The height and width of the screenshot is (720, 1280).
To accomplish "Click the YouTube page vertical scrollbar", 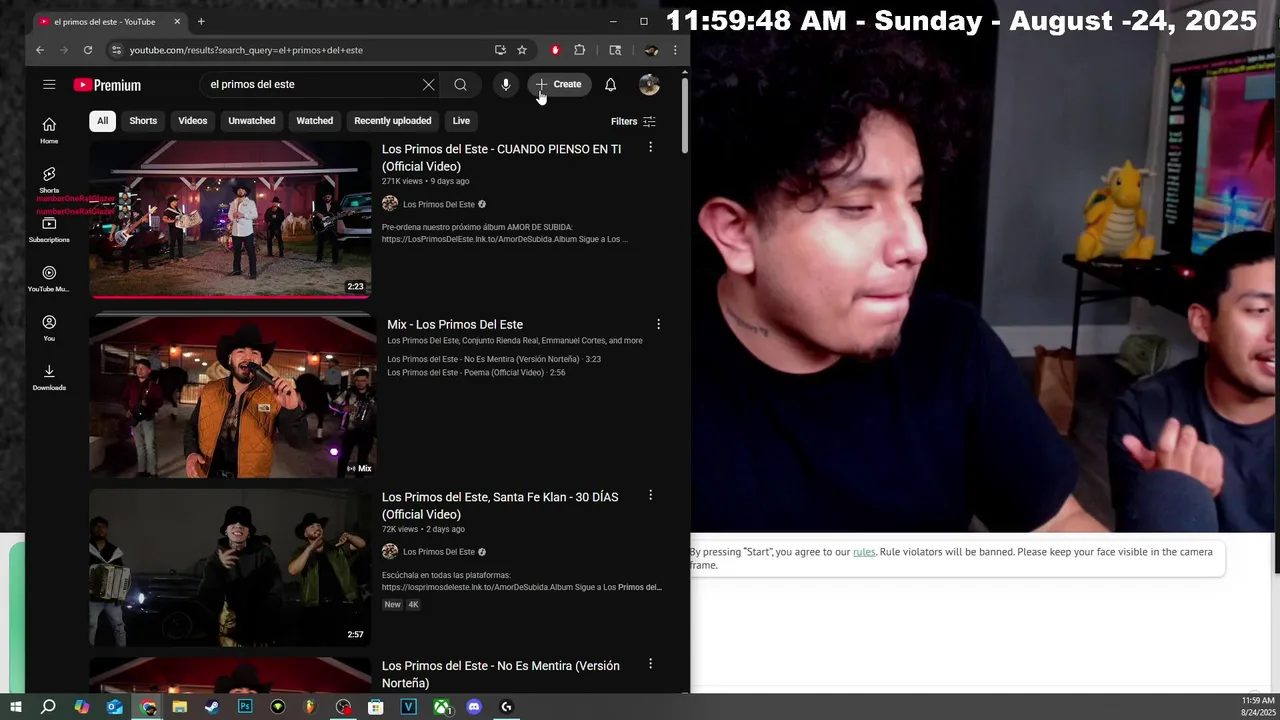I will (x=685, y=115).
